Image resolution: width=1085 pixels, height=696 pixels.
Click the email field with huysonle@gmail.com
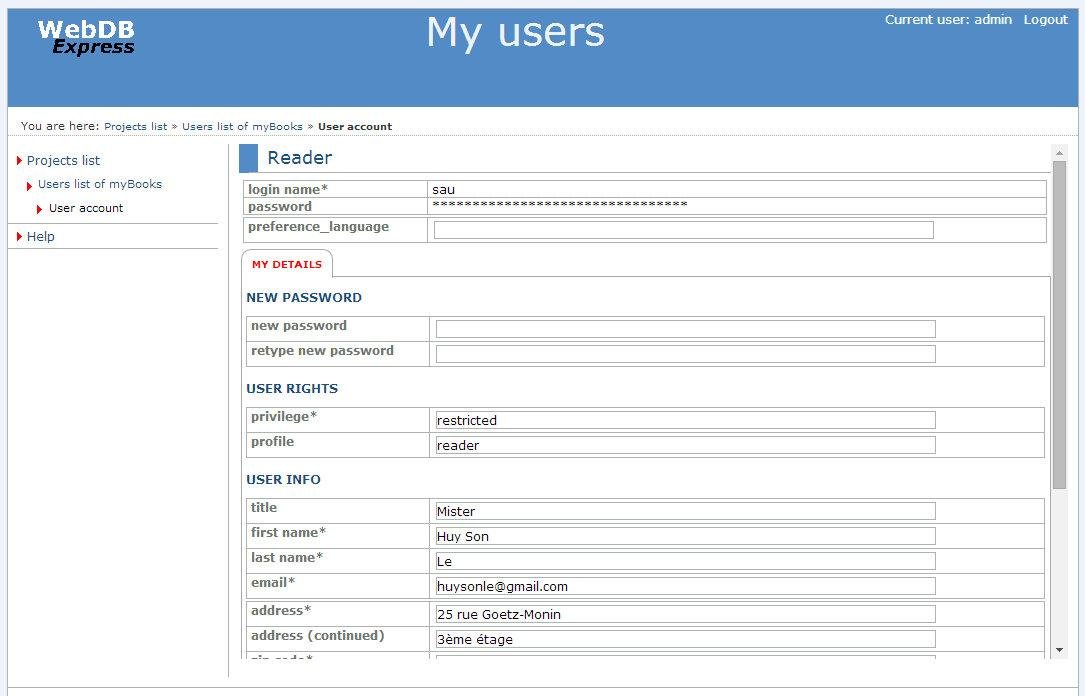(x=685, y=586)
